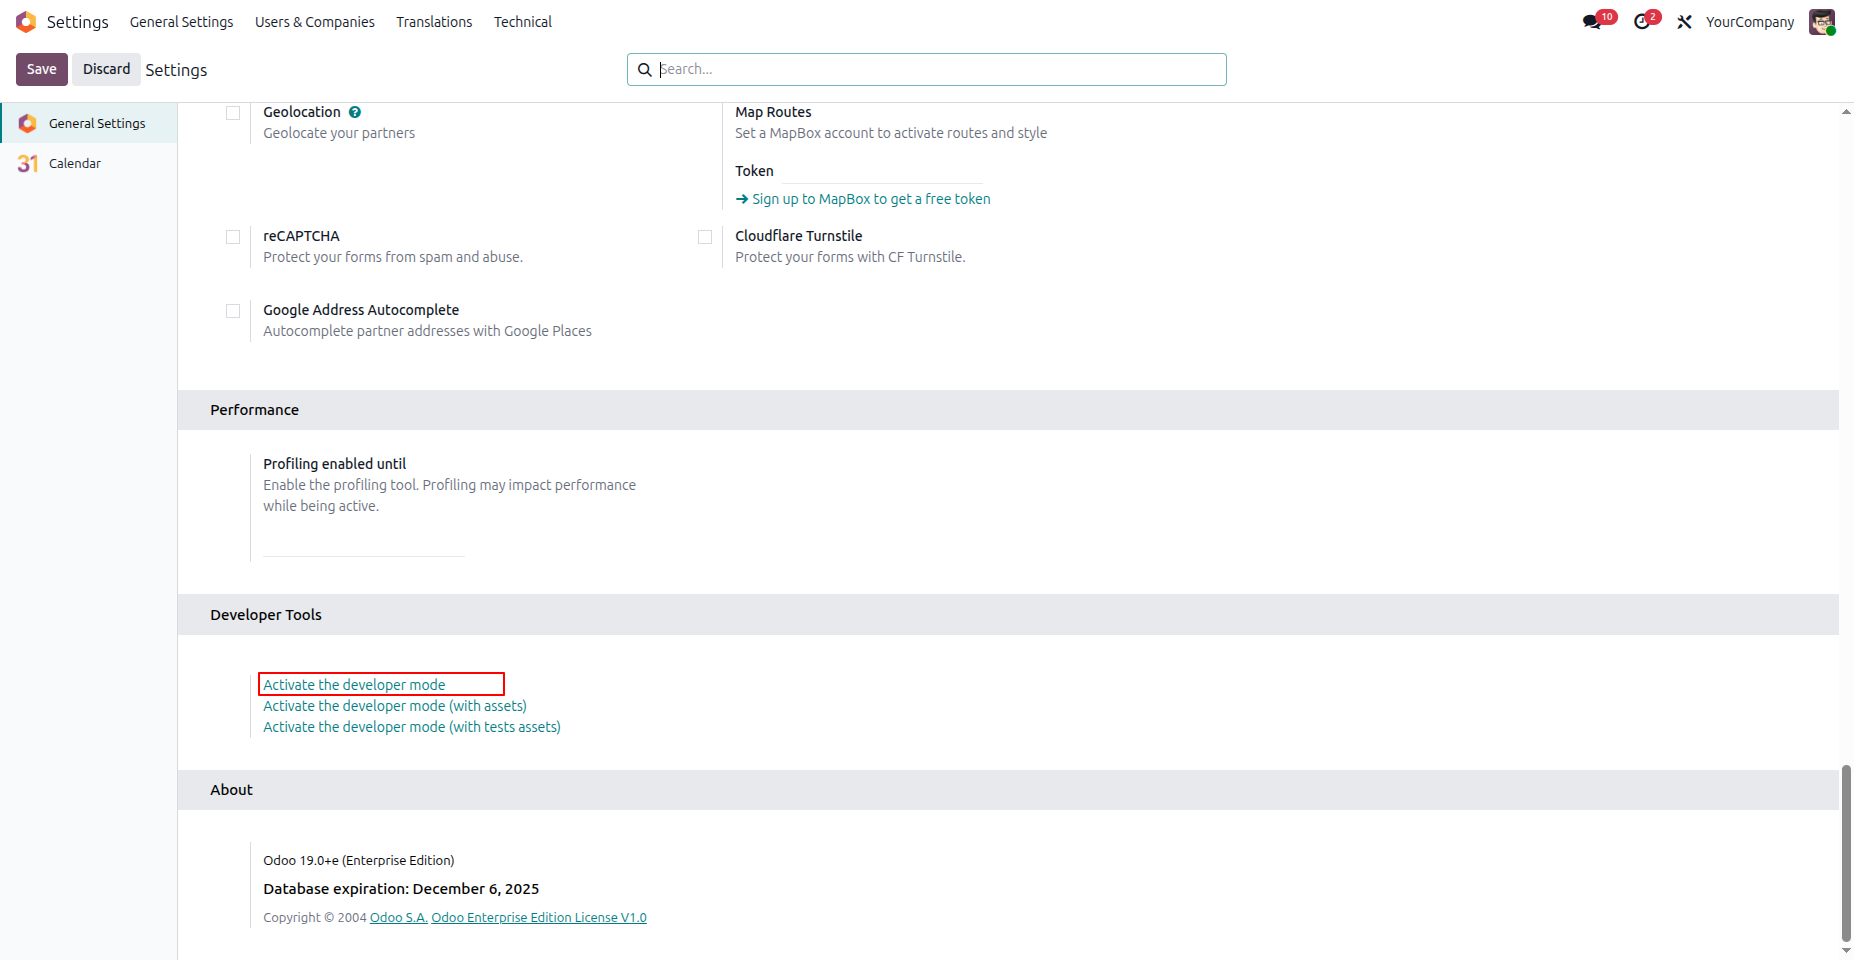Click the 'Database expiration: December 6, 2025' text
This screenshot has width=1854, height=960.
(401, 889)
